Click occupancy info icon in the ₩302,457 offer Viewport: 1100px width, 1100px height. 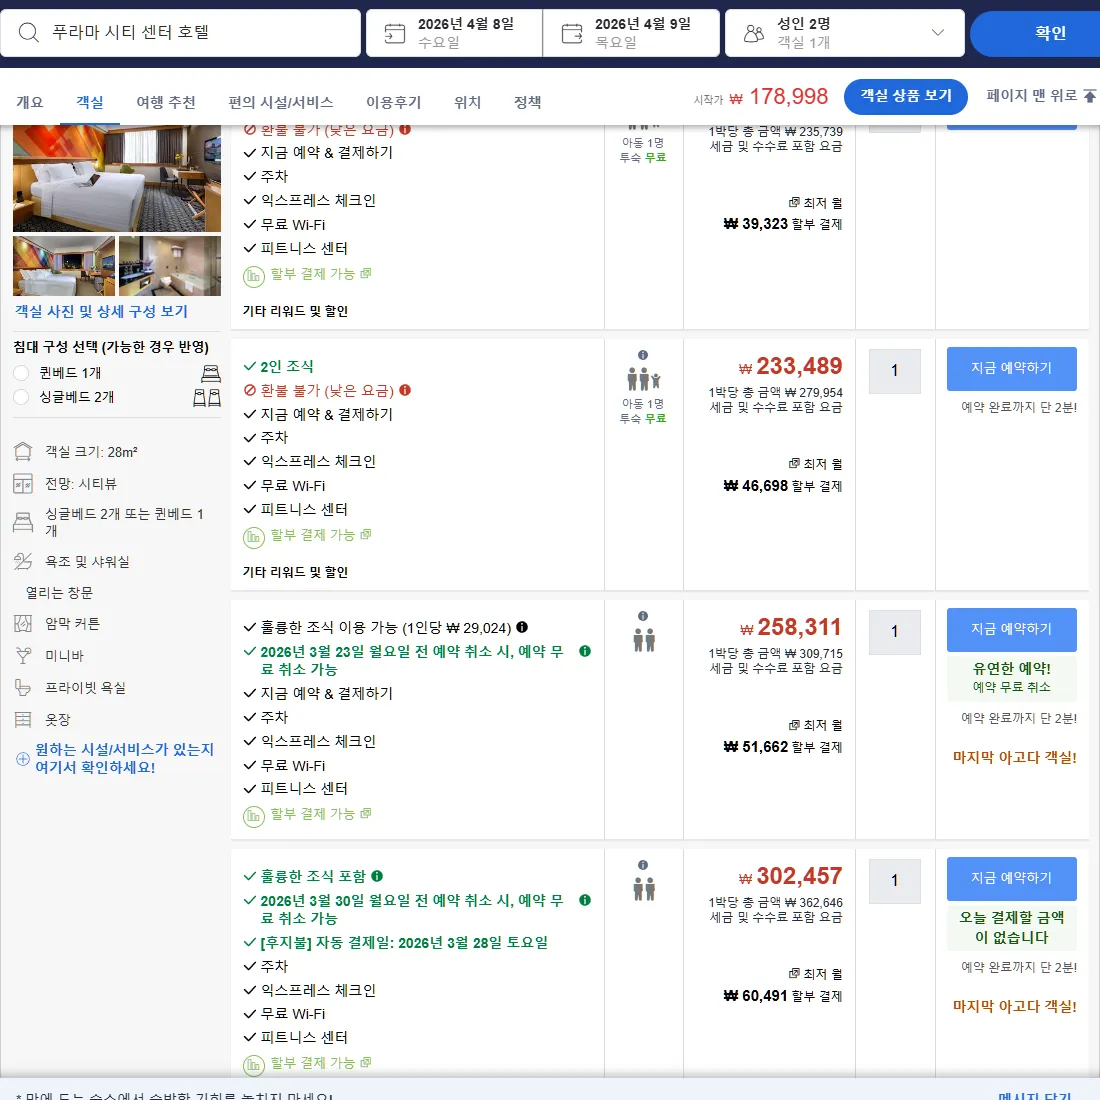(643, 865)
